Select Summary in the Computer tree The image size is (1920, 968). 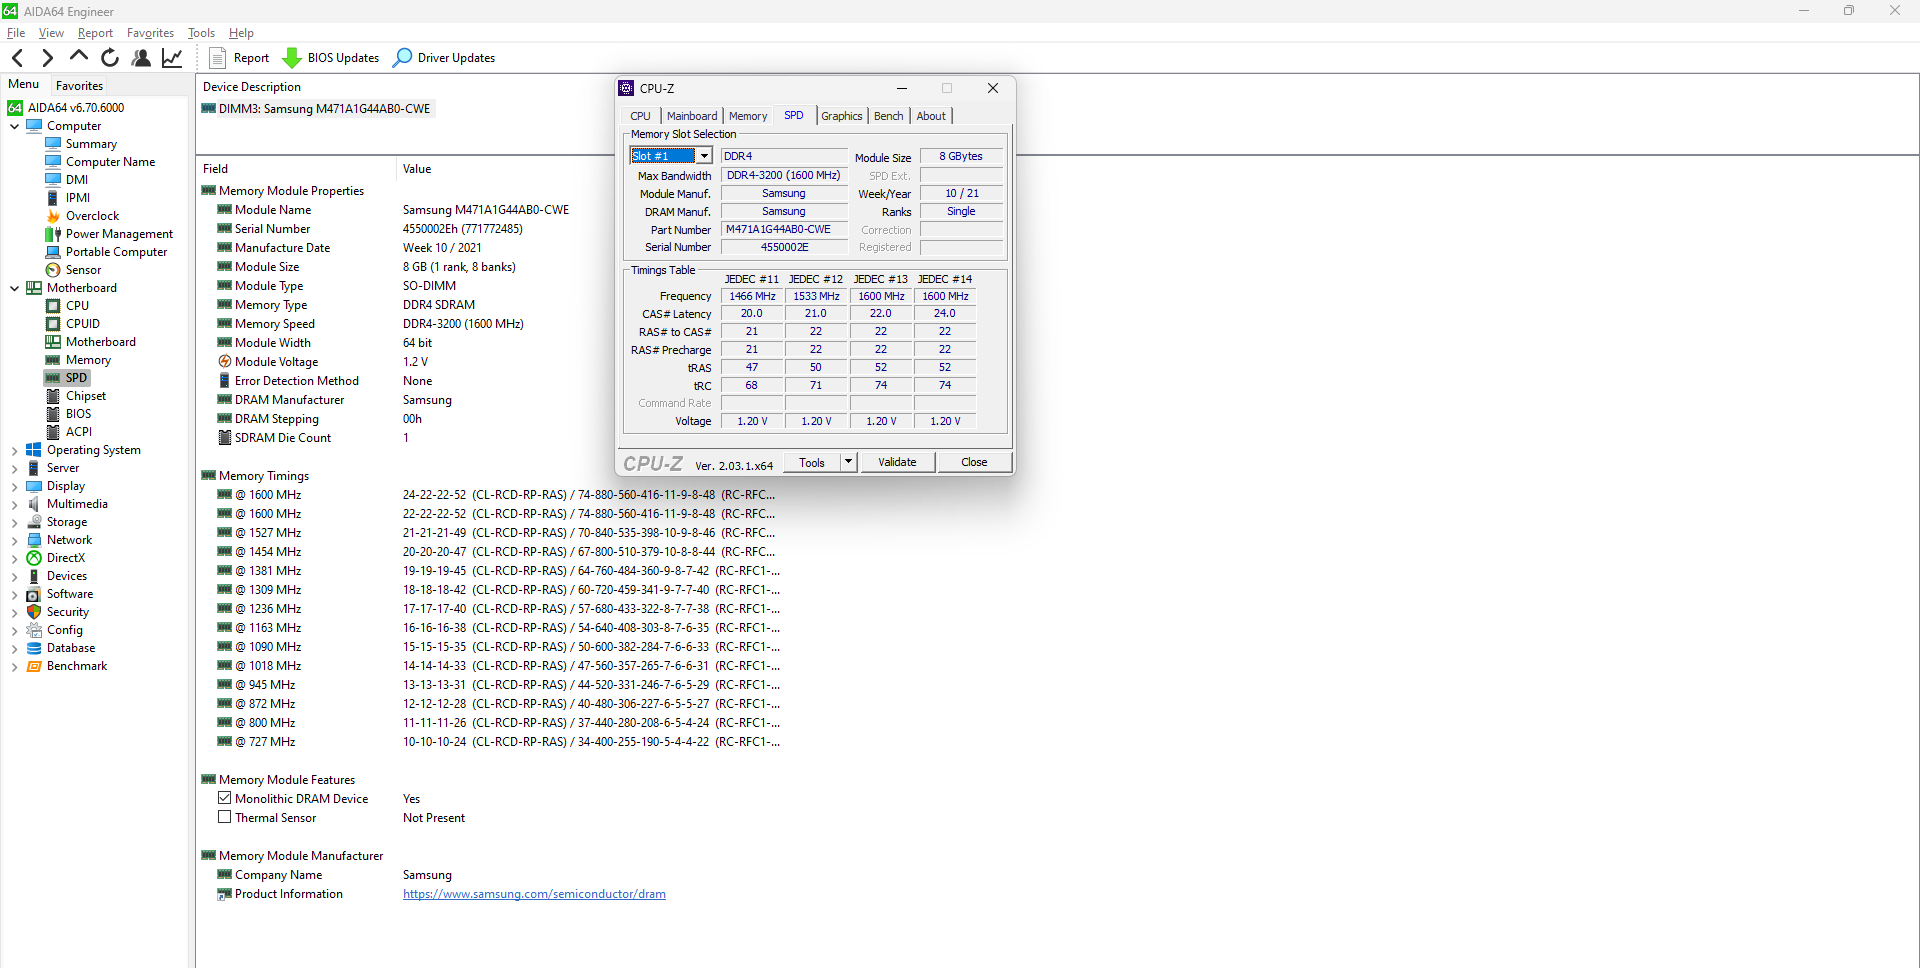[x=81, y=144]
